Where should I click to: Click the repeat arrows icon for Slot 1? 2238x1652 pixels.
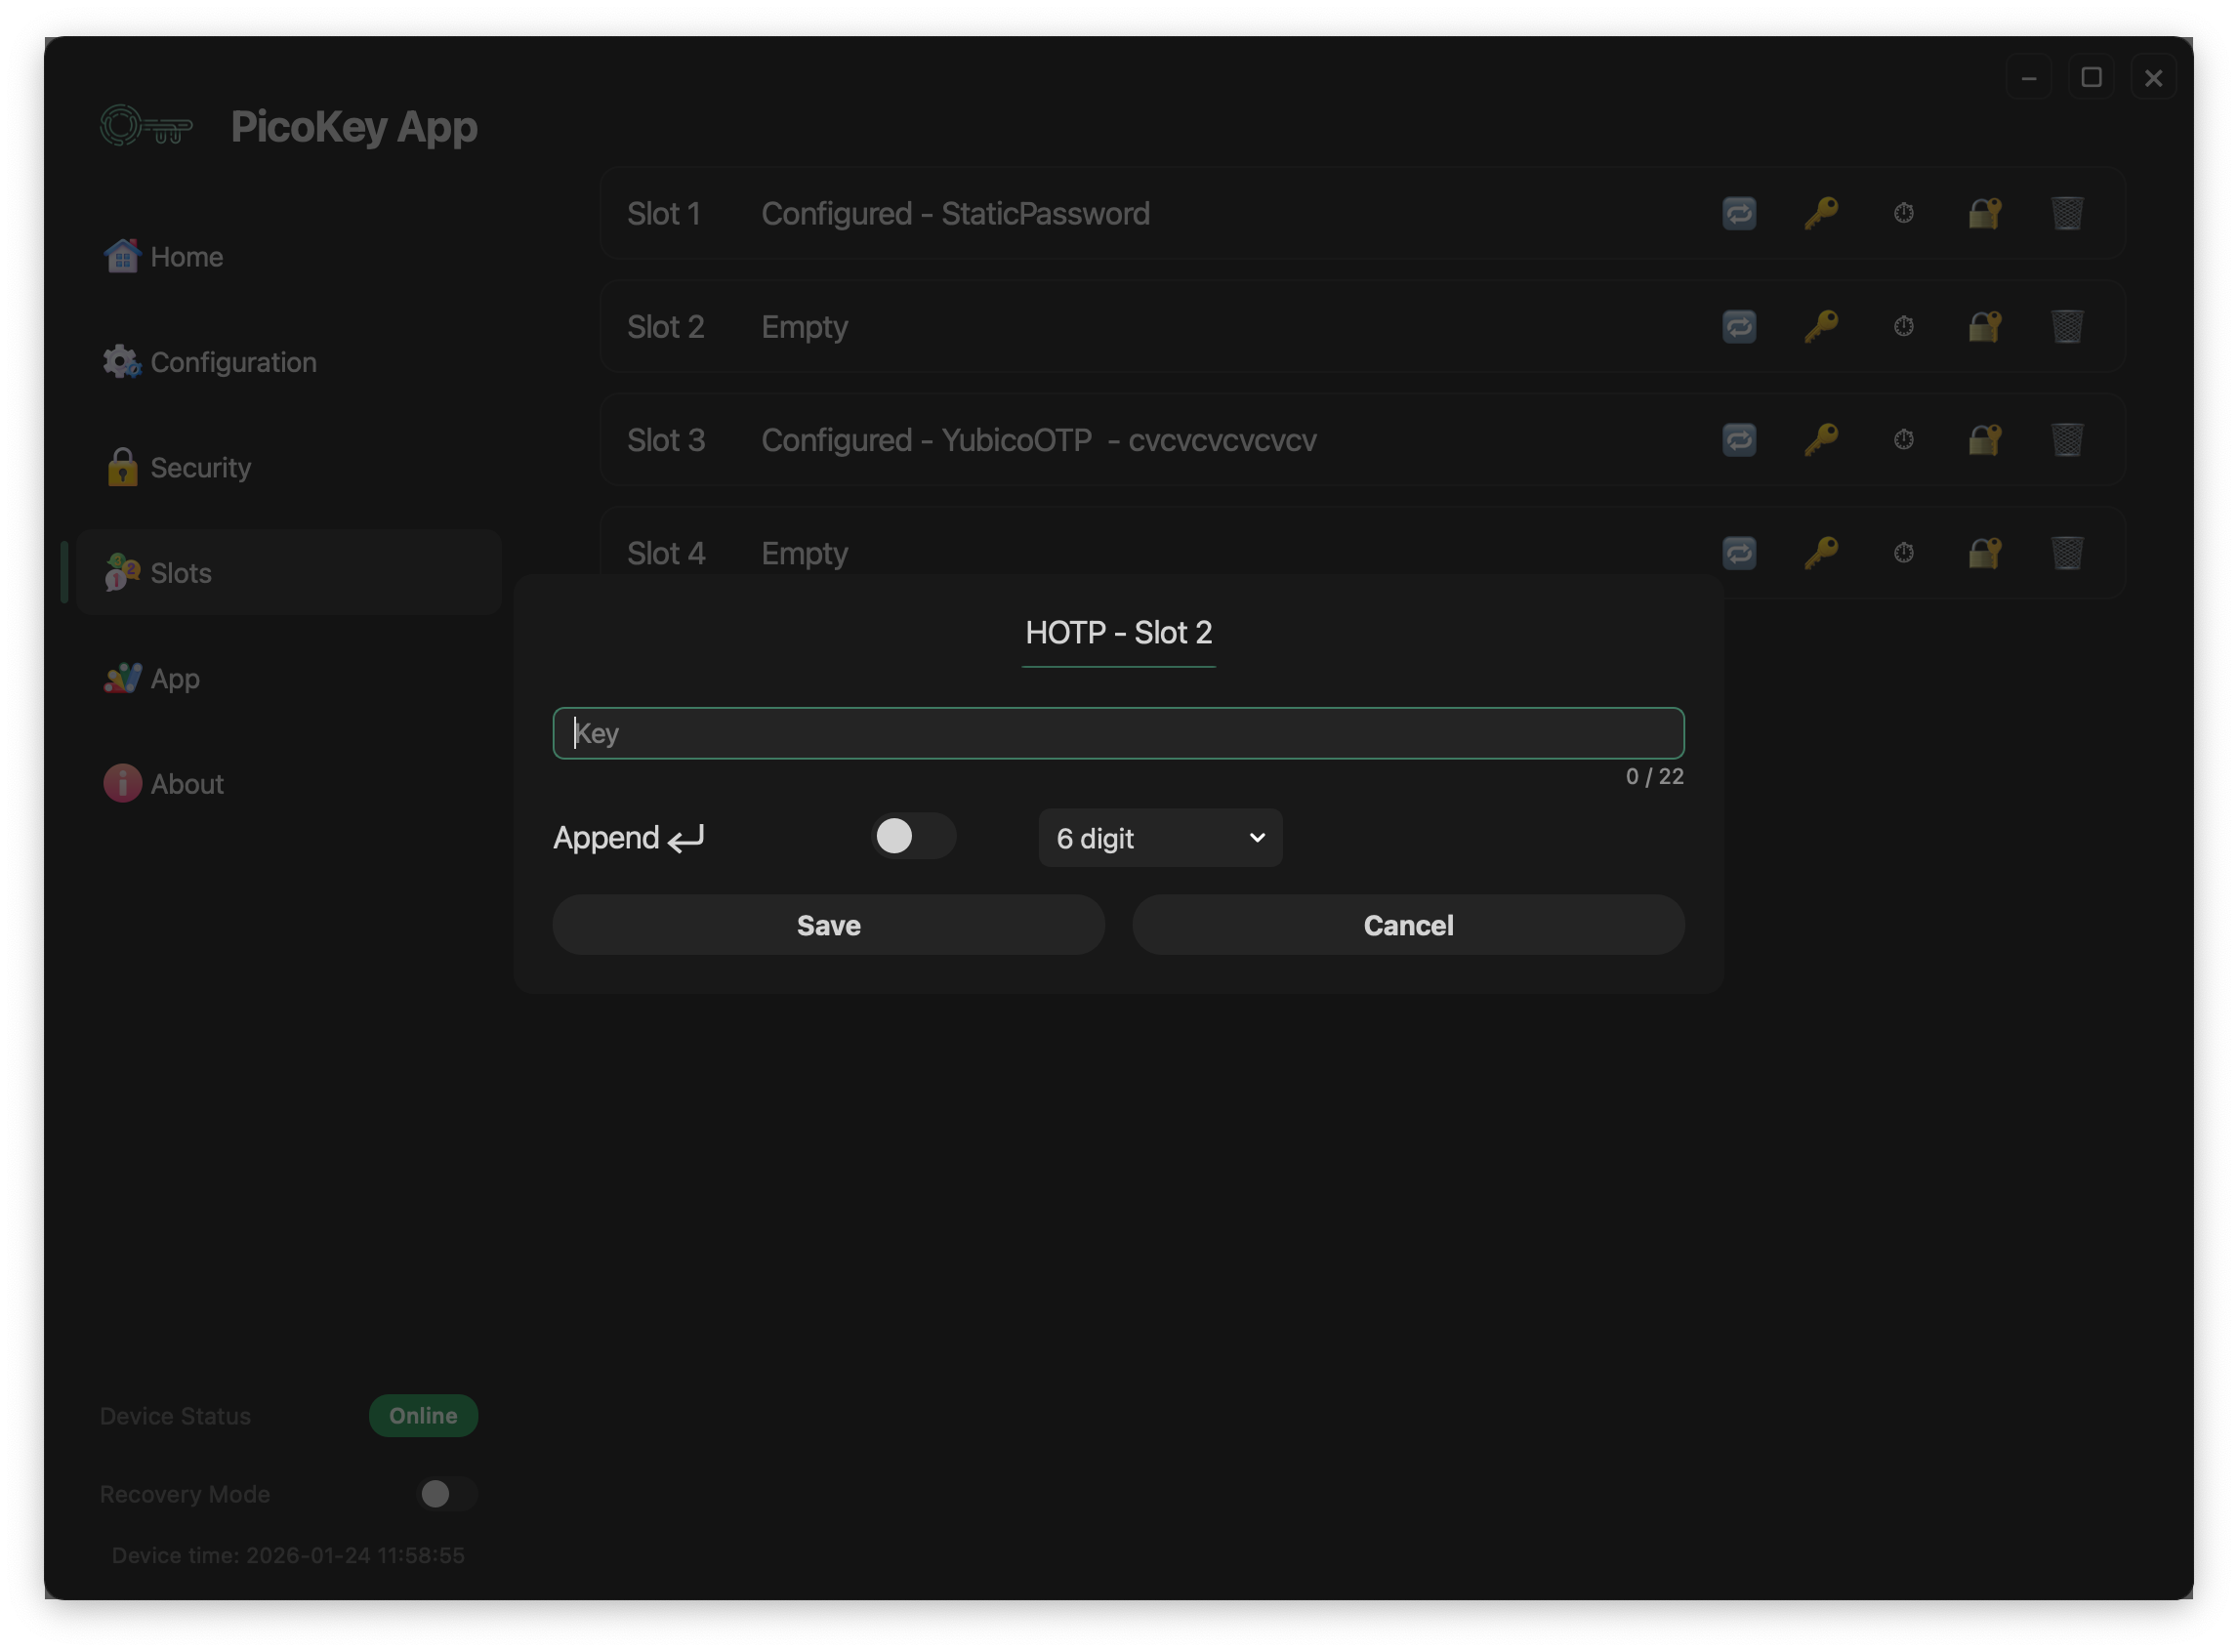pos(1739,213)
